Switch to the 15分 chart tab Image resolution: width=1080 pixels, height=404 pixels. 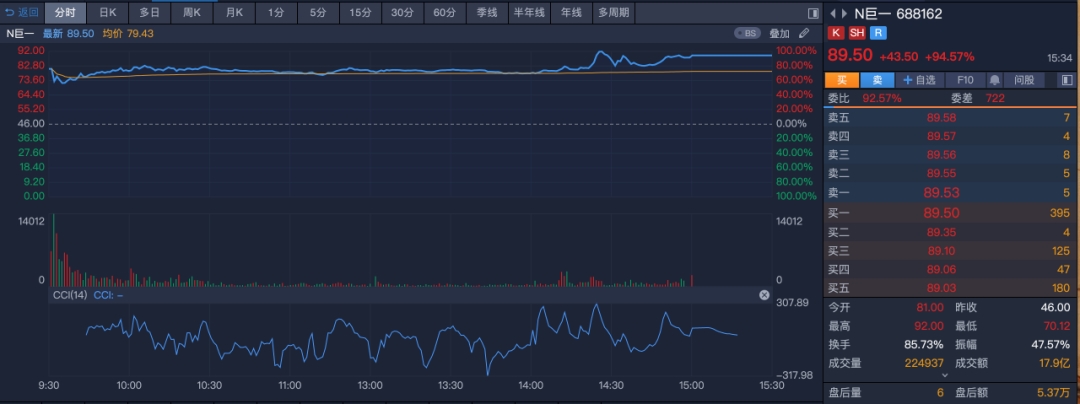(360, 12)
